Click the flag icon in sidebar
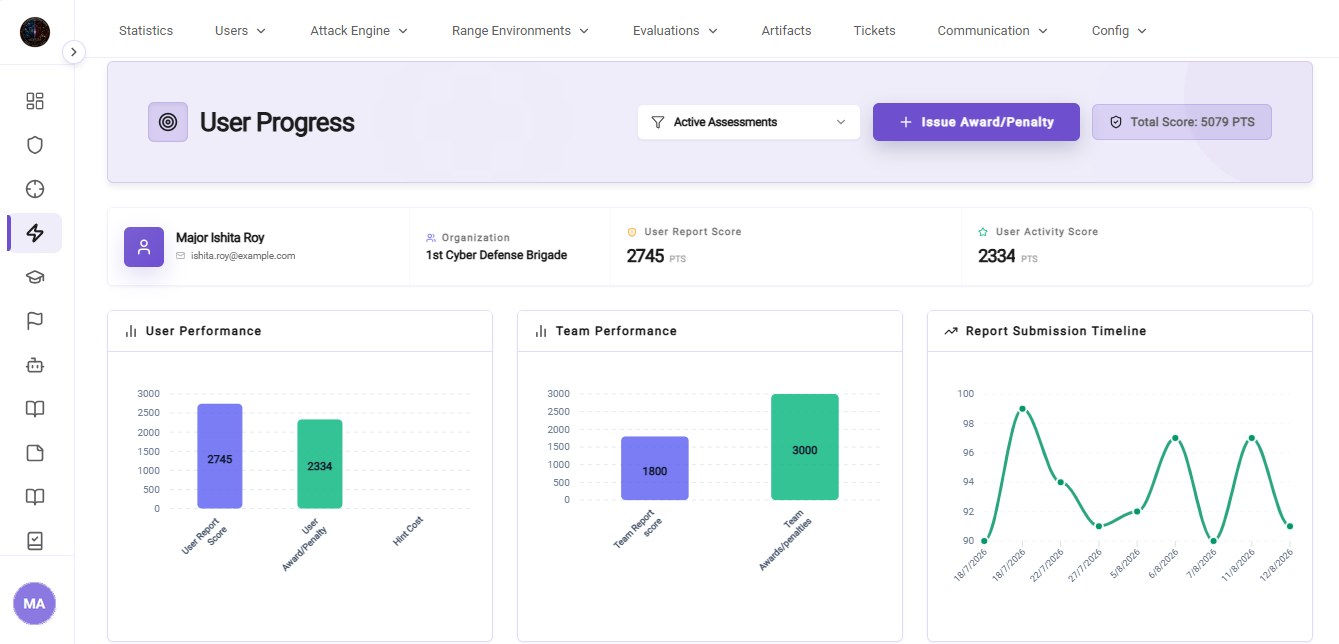Viewport: 1339px width, 644px height. pyautogui.click(x=35, y=321)
